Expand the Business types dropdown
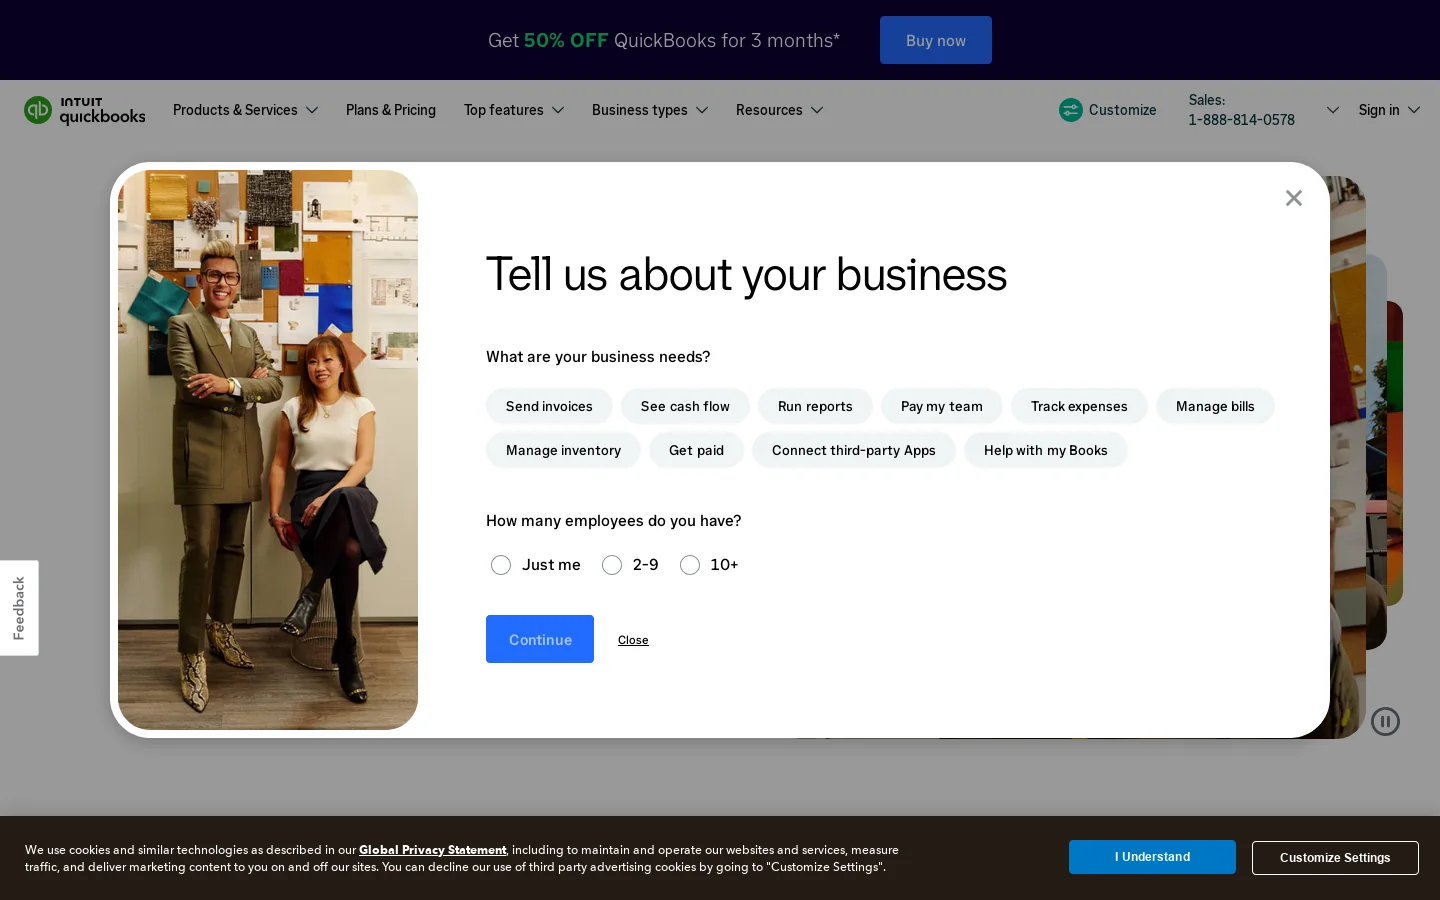 [x=650, y=110]
